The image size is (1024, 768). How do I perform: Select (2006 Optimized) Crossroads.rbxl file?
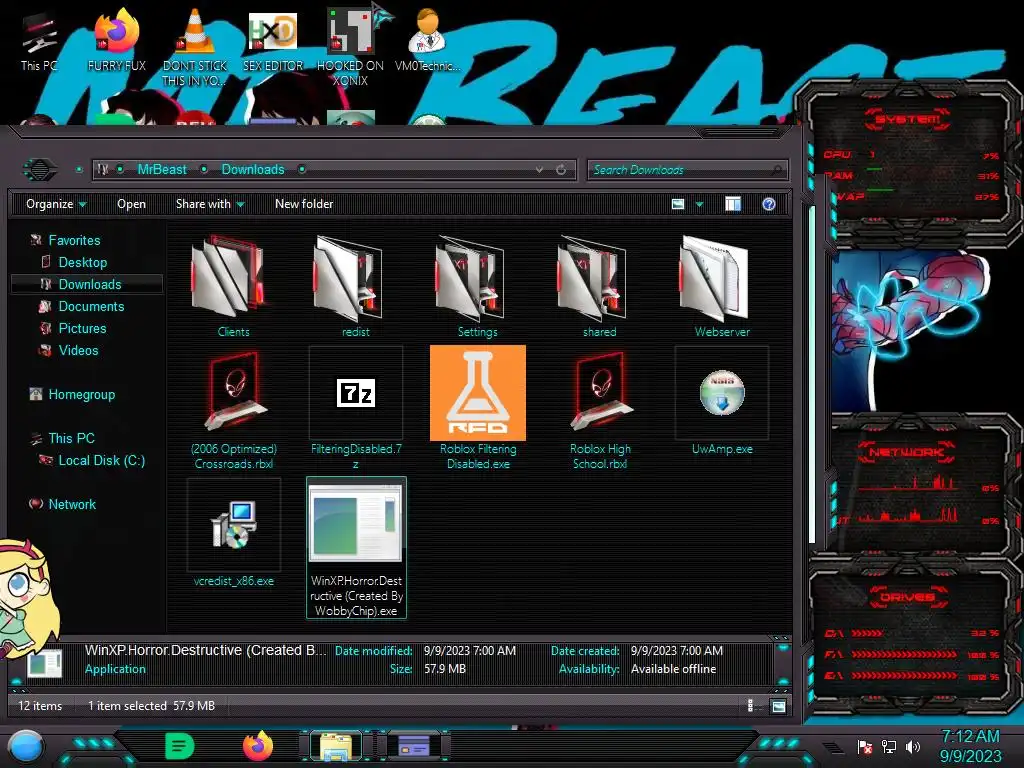(233, 408)
